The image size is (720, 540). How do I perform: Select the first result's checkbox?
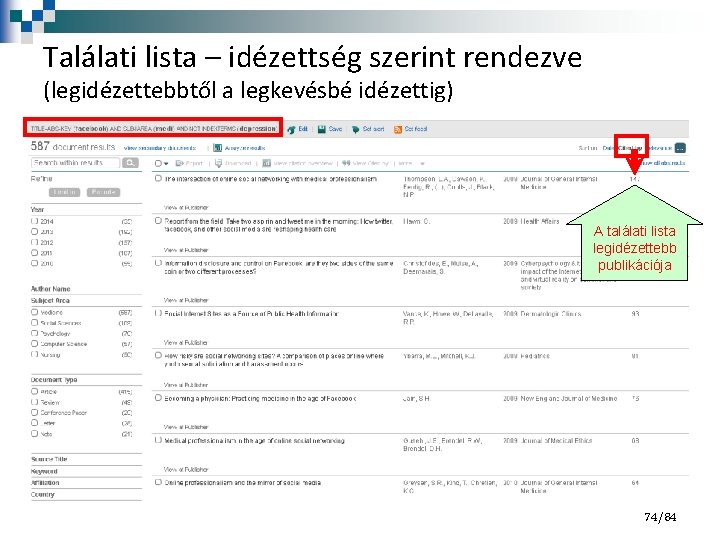tap(158, 178)
